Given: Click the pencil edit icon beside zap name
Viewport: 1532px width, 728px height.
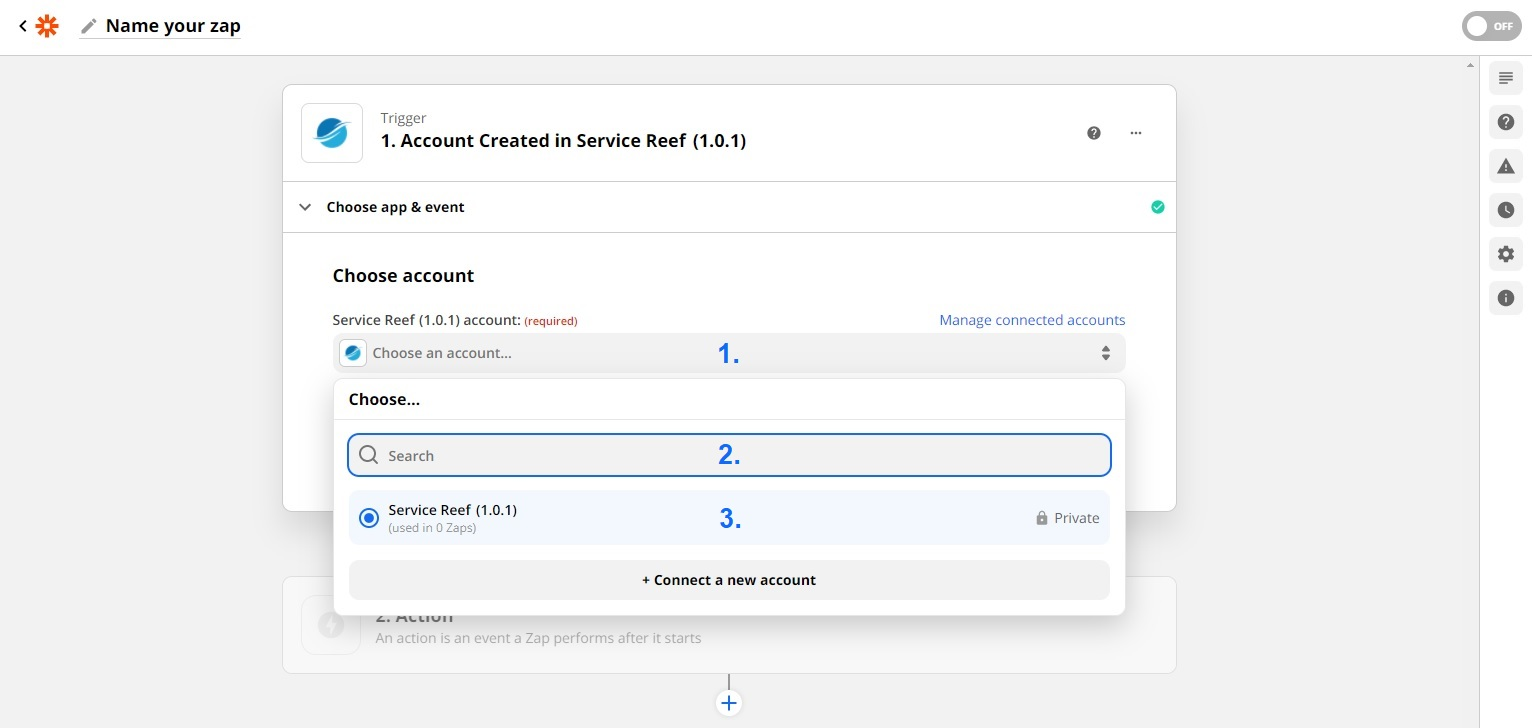Looking at the screenshot, I should tap(89, 26).
